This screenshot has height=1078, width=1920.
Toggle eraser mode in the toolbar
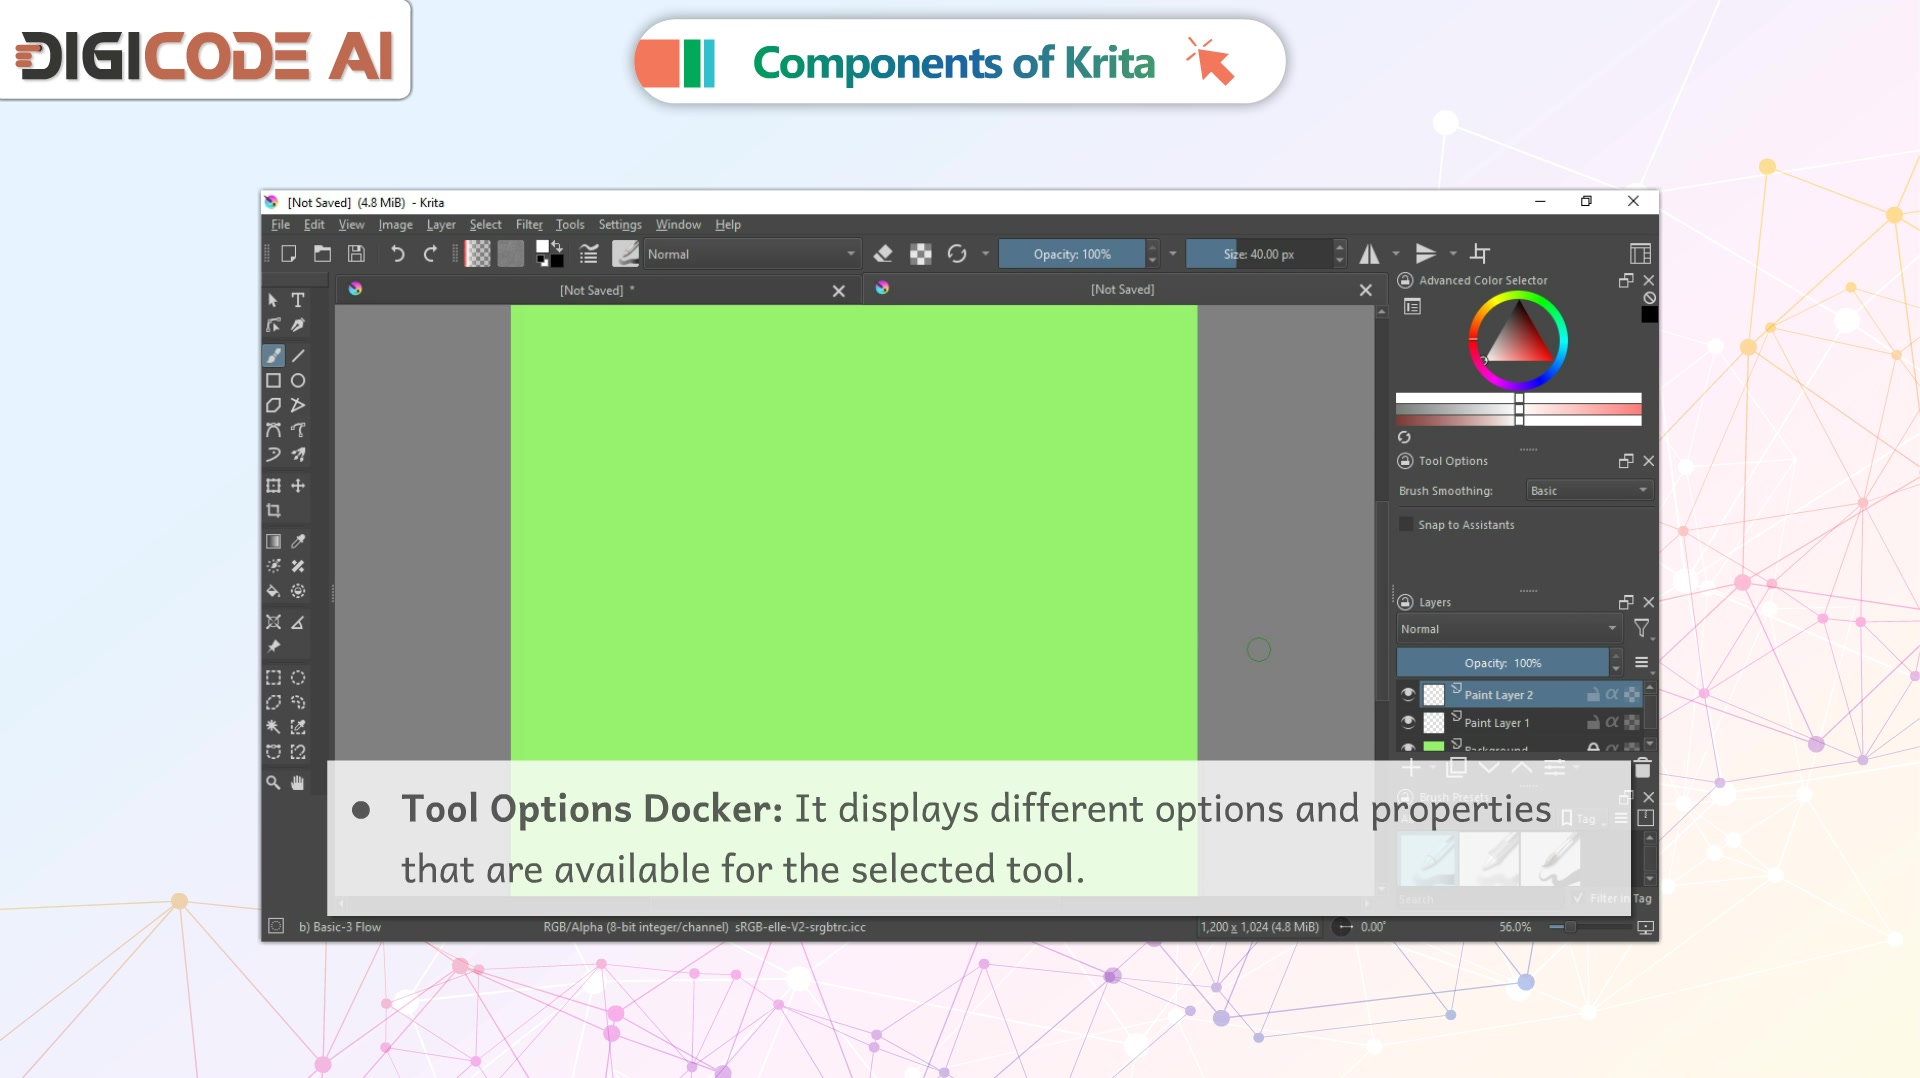pos(883,254)
